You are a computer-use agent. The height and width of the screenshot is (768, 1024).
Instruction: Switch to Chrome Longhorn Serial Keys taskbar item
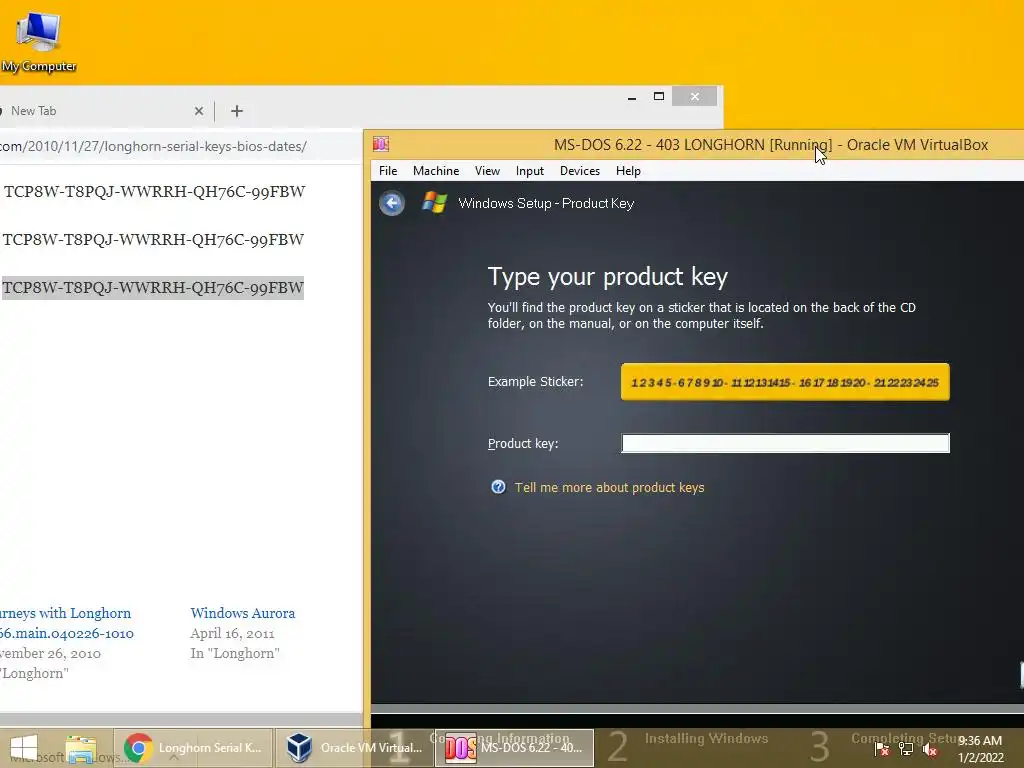click(193, 748)
